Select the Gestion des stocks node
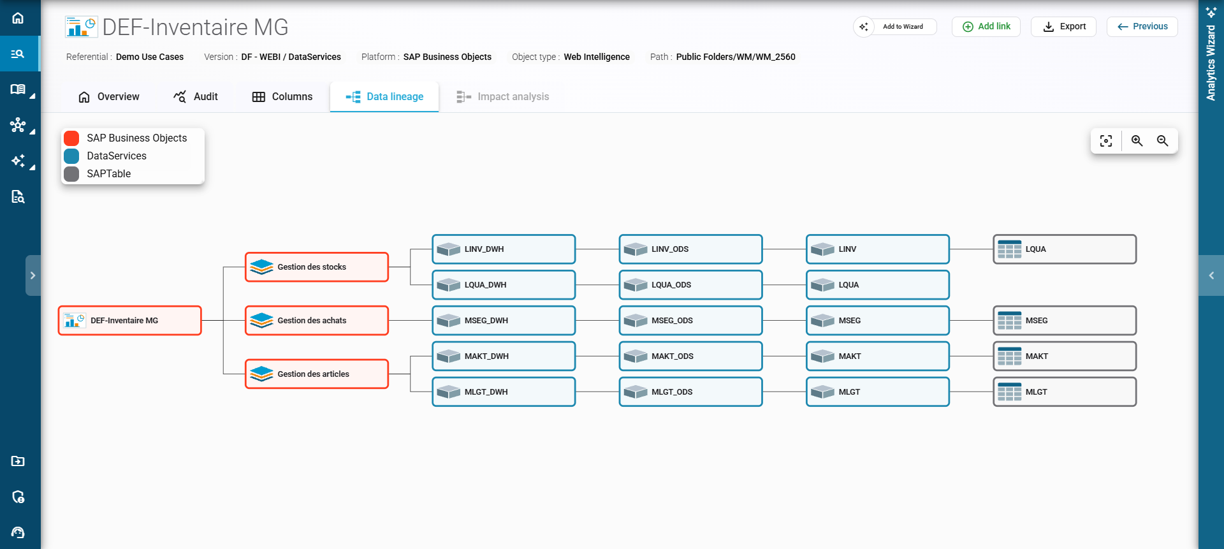This screenshot has height=549, width=1224. [316, 267]
